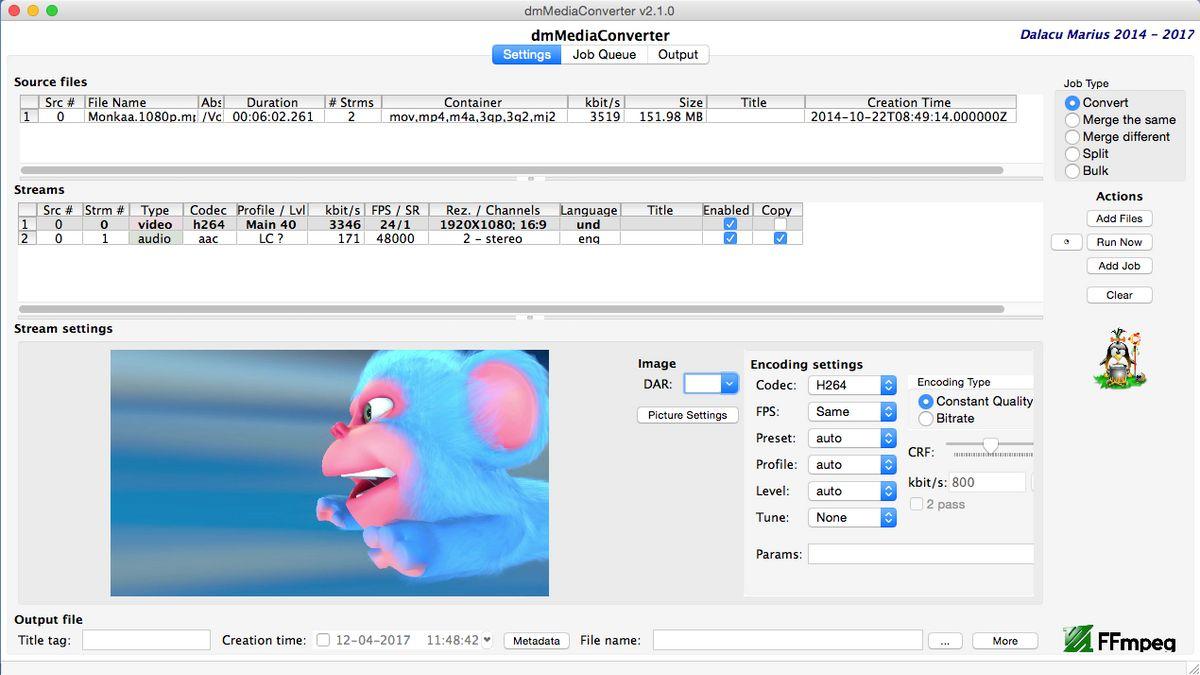Enable the Creation time checkbox
The height and width of the screenshot is (675, 1200).
tap(323, 640)
